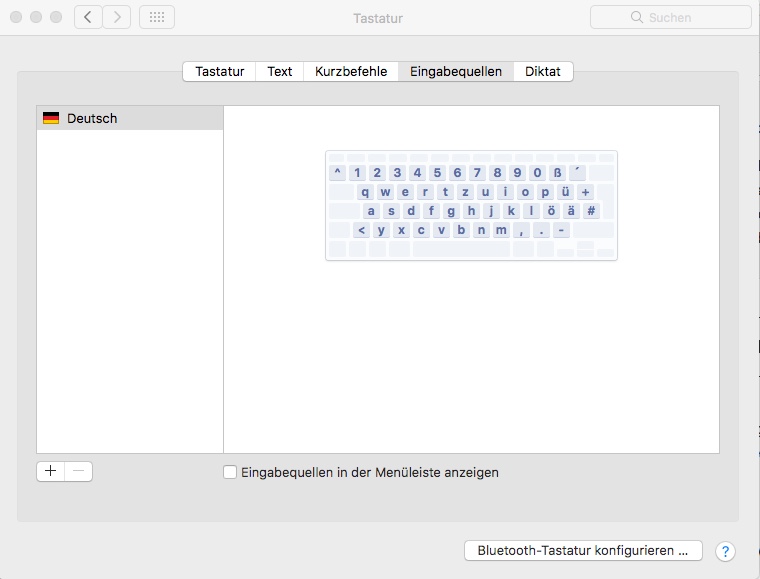The width and height of the screenshot is (760, 579).
Task: Switch to the Text tab
Action: tap(280, 71)
